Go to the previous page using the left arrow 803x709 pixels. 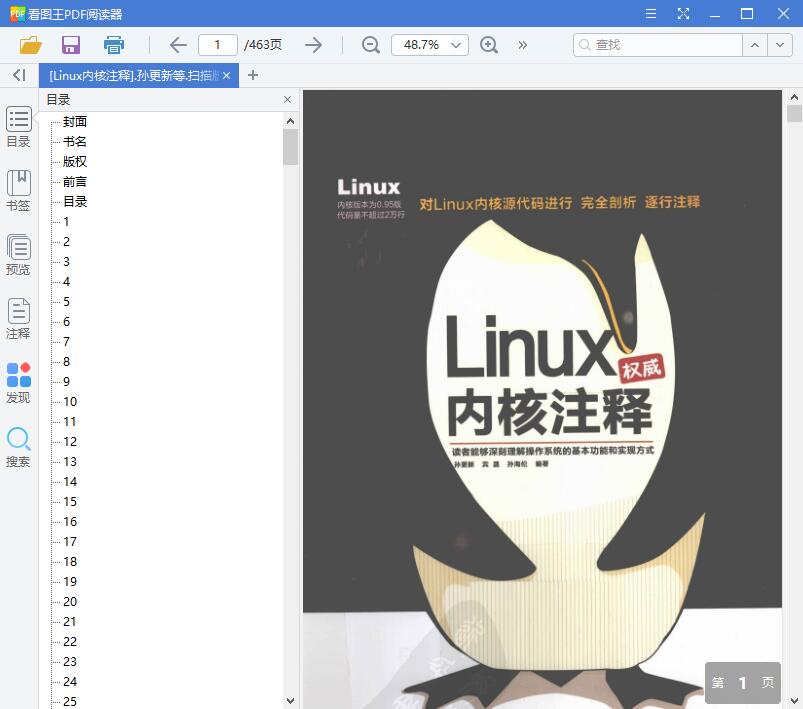[x=178, y=45]
